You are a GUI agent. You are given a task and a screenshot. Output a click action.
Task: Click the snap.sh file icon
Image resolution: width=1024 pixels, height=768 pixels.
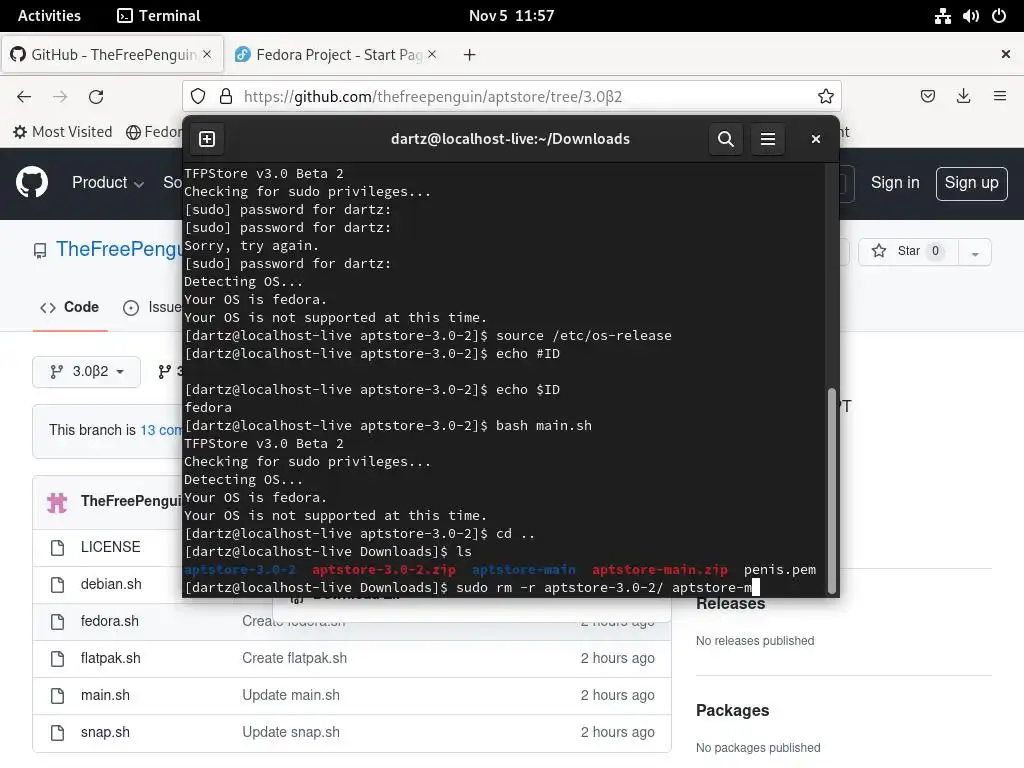click(57, 733)
